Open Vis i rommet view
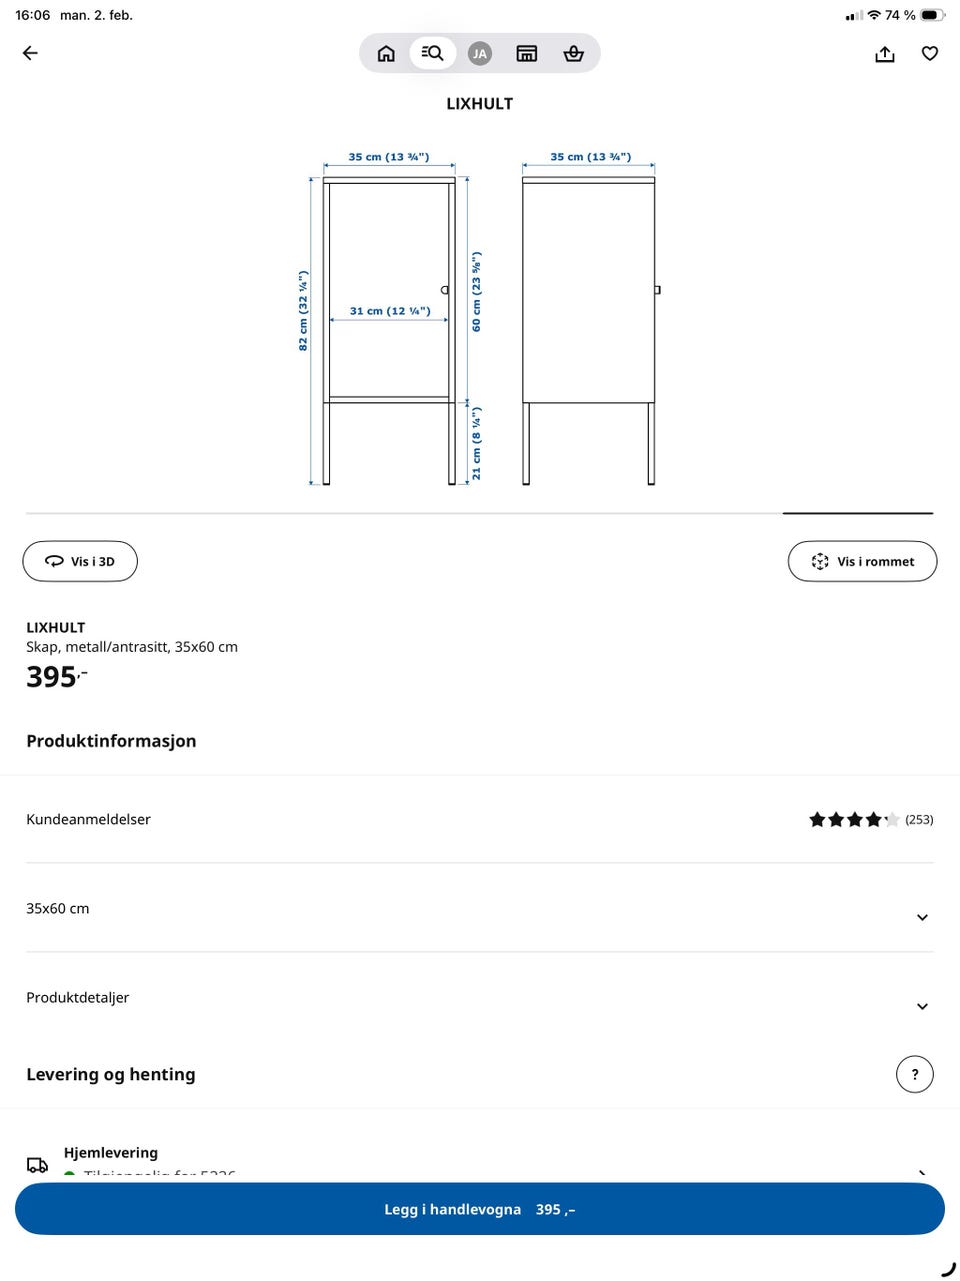 (862, 561)
